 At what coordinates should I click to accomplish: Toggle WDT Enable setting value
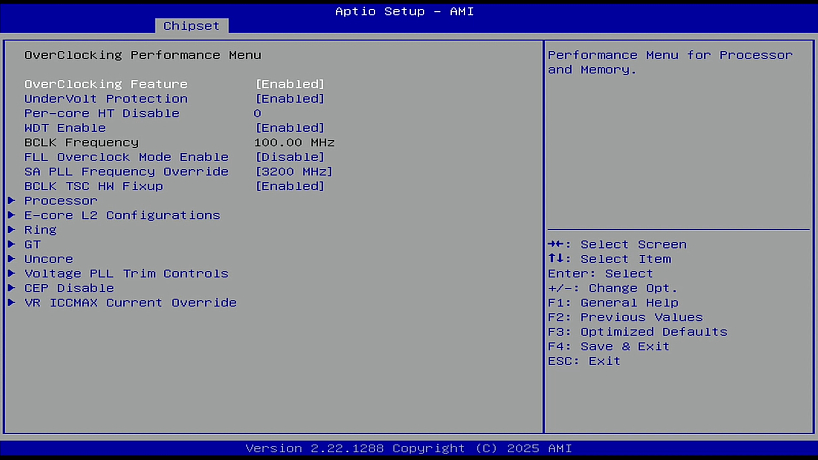[290, 128]
